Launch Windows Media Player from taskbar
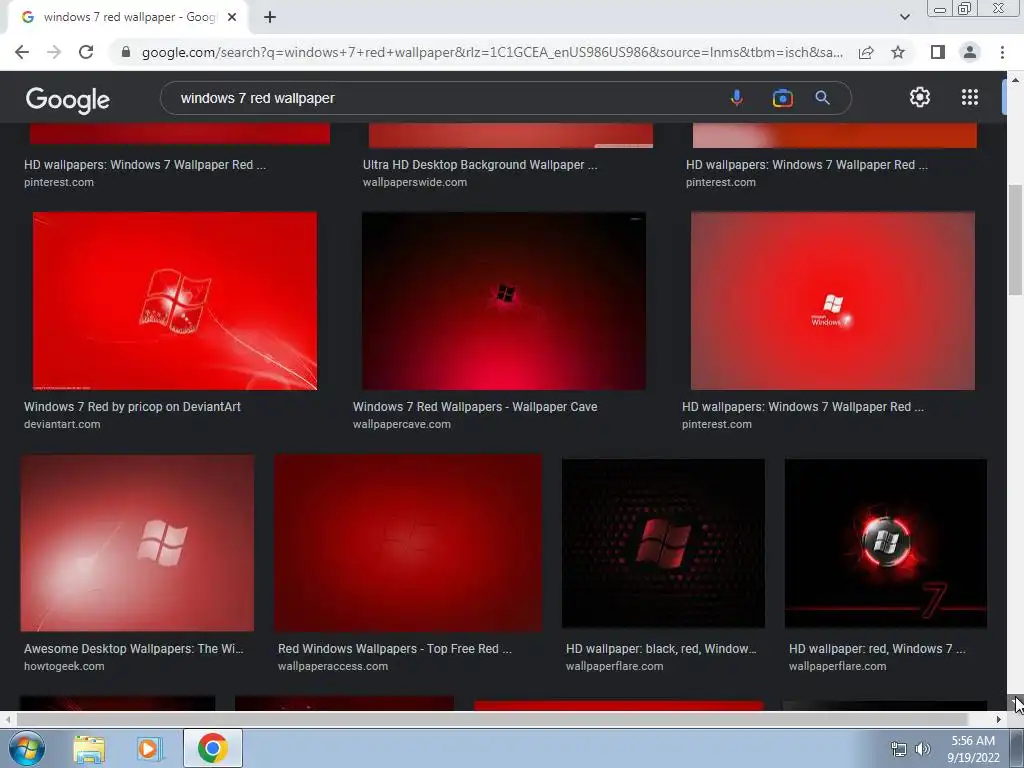This screenshot has height=768, width=1024. tap(150, 748)
